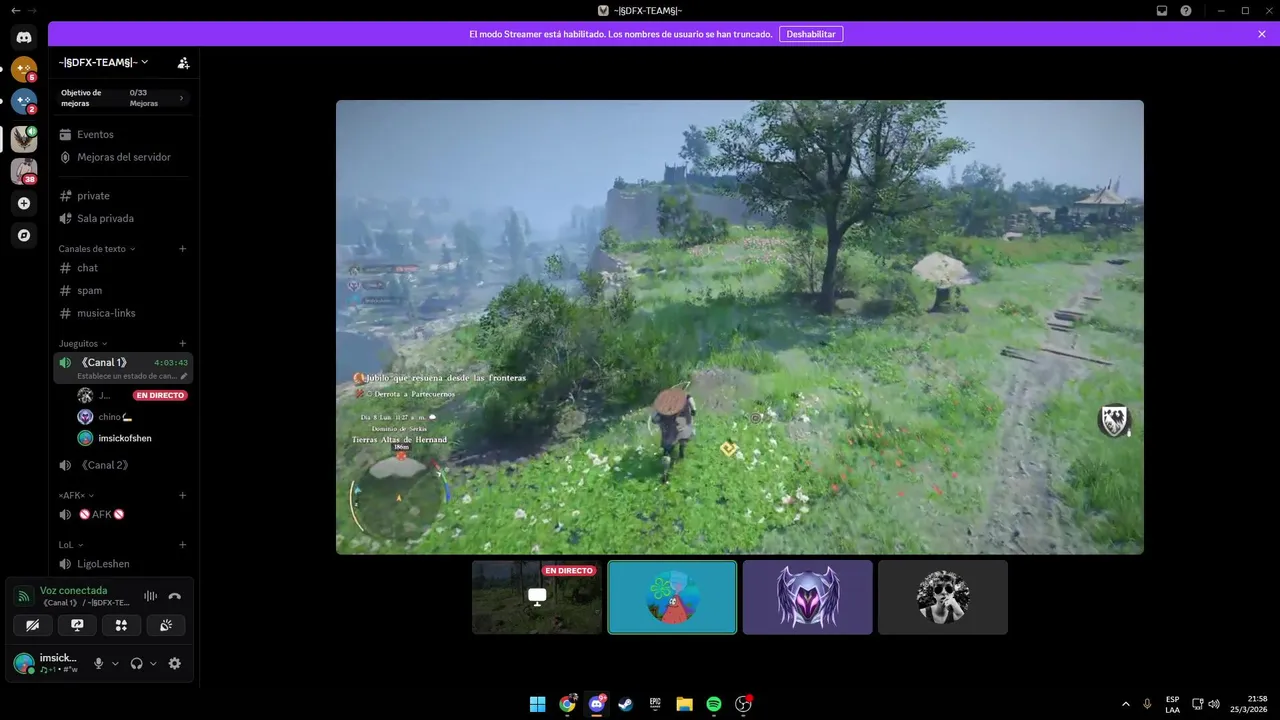Collapse the Jueguitos category
Screen dimensions: 1280x720
pos(83,343)
